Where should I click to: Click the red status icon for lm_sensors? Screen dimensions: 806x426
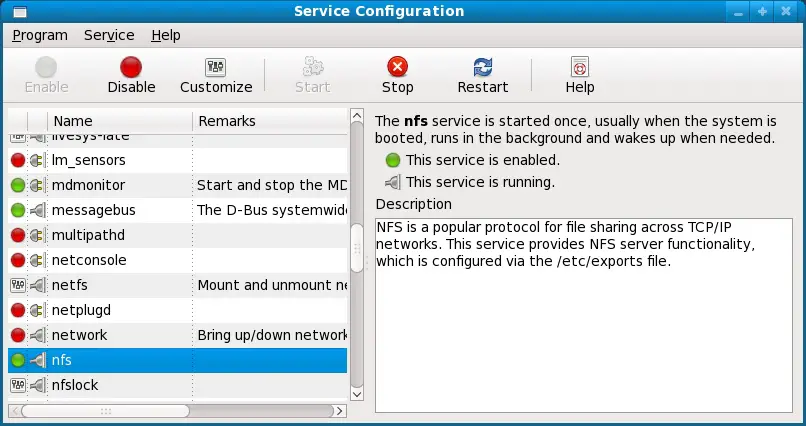18,160
